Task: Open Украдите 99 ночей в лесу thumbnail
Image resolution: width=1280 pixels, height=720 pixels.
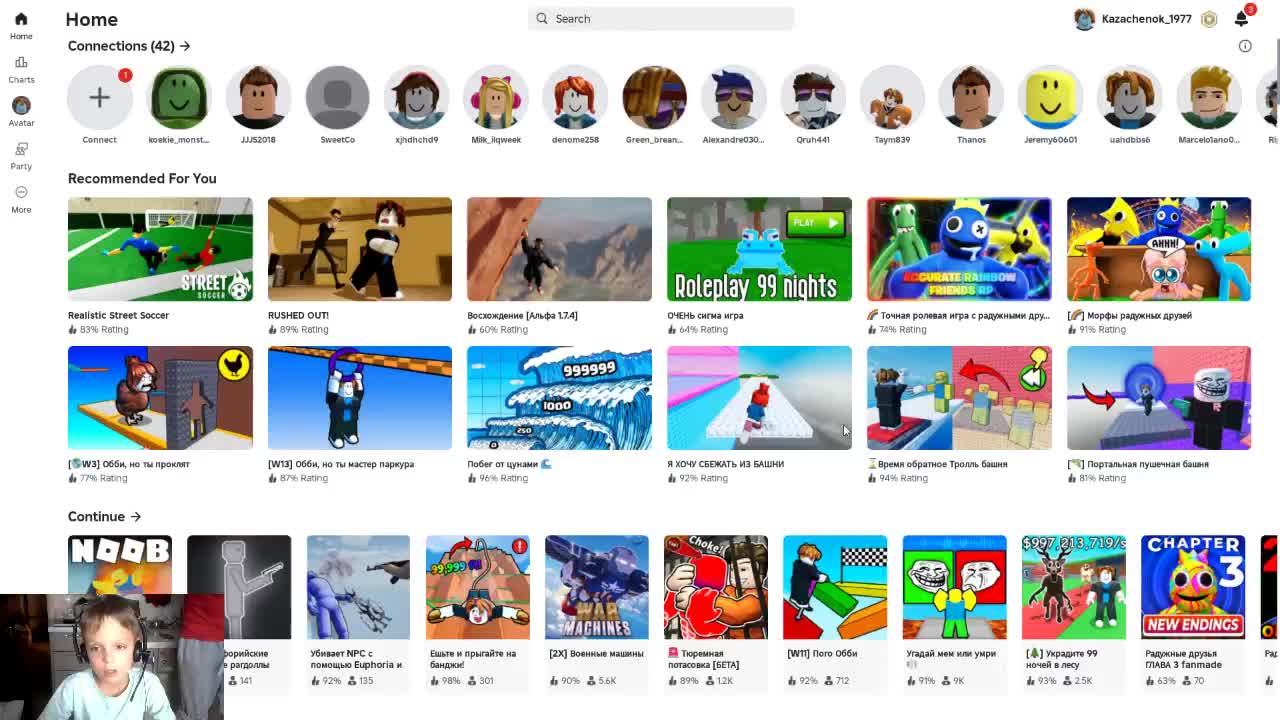Action: tap(1074, 587)
